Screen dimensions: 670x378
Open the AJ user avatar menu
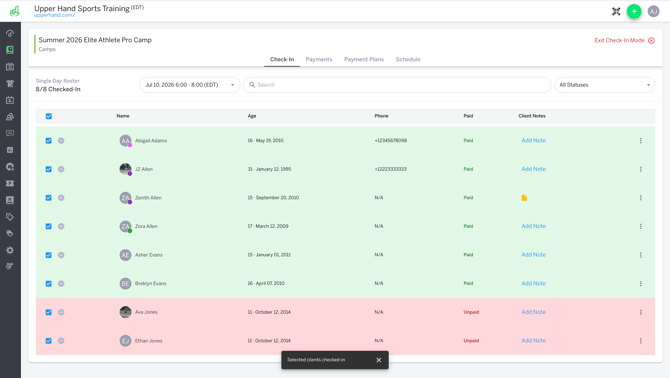653,12
